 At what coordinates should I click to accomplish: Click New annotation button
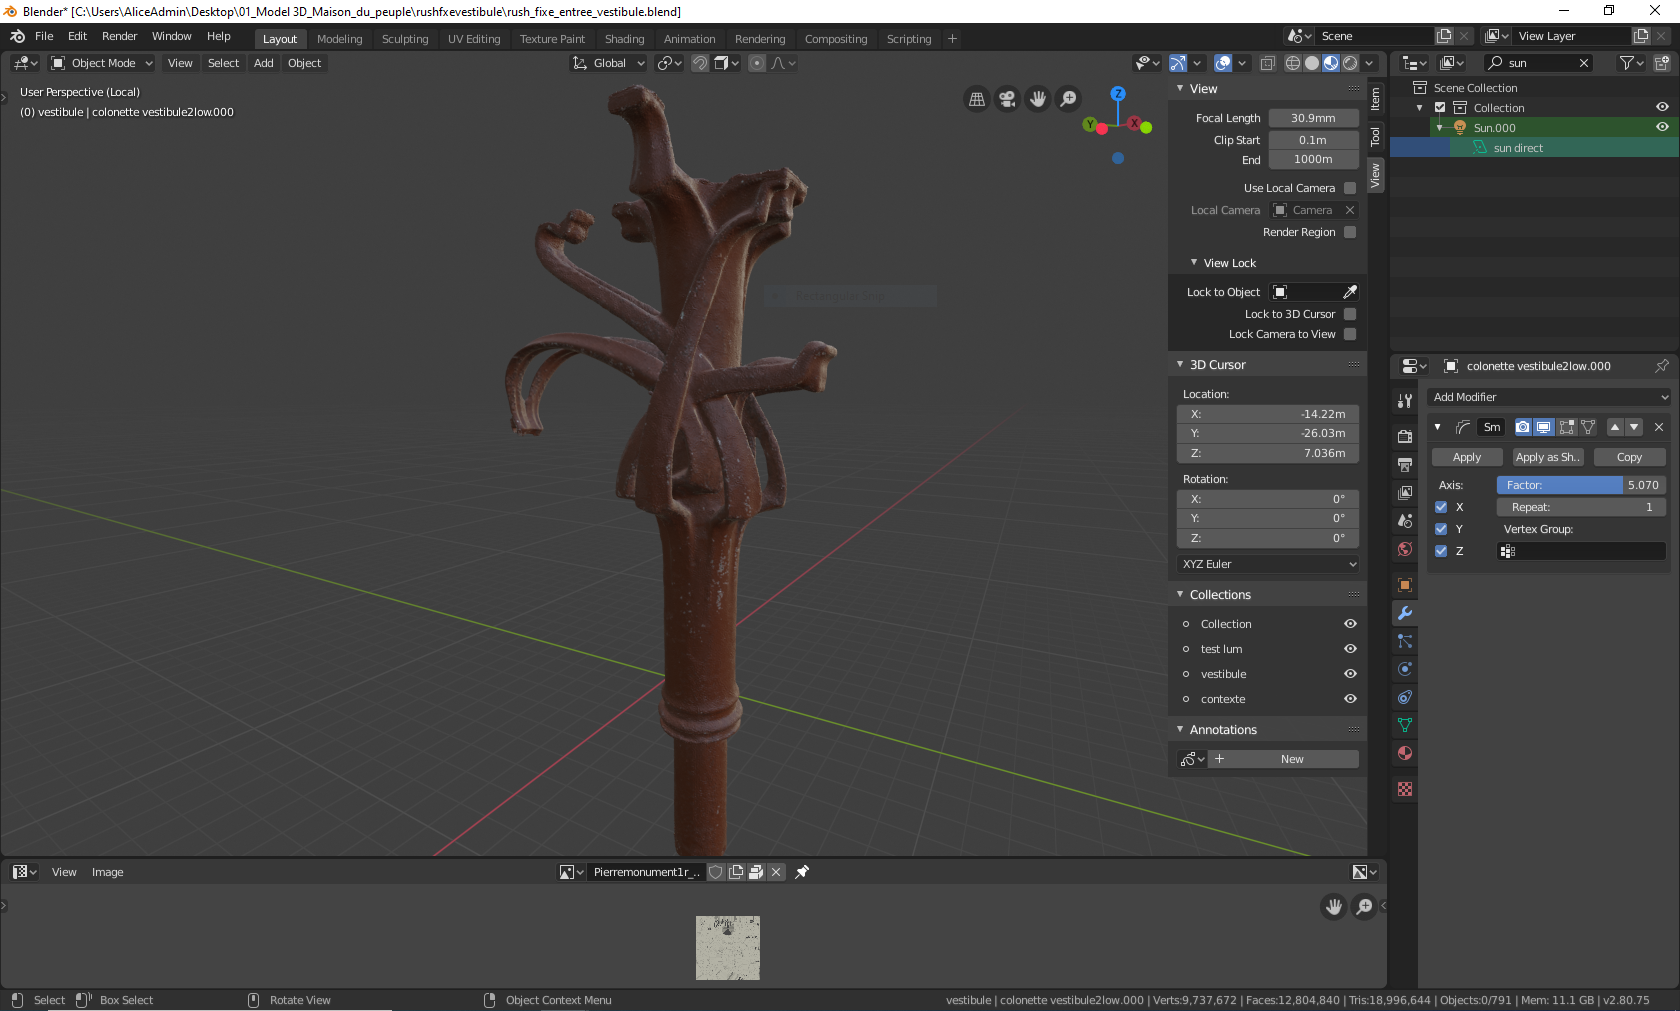tap(1291, 759)
